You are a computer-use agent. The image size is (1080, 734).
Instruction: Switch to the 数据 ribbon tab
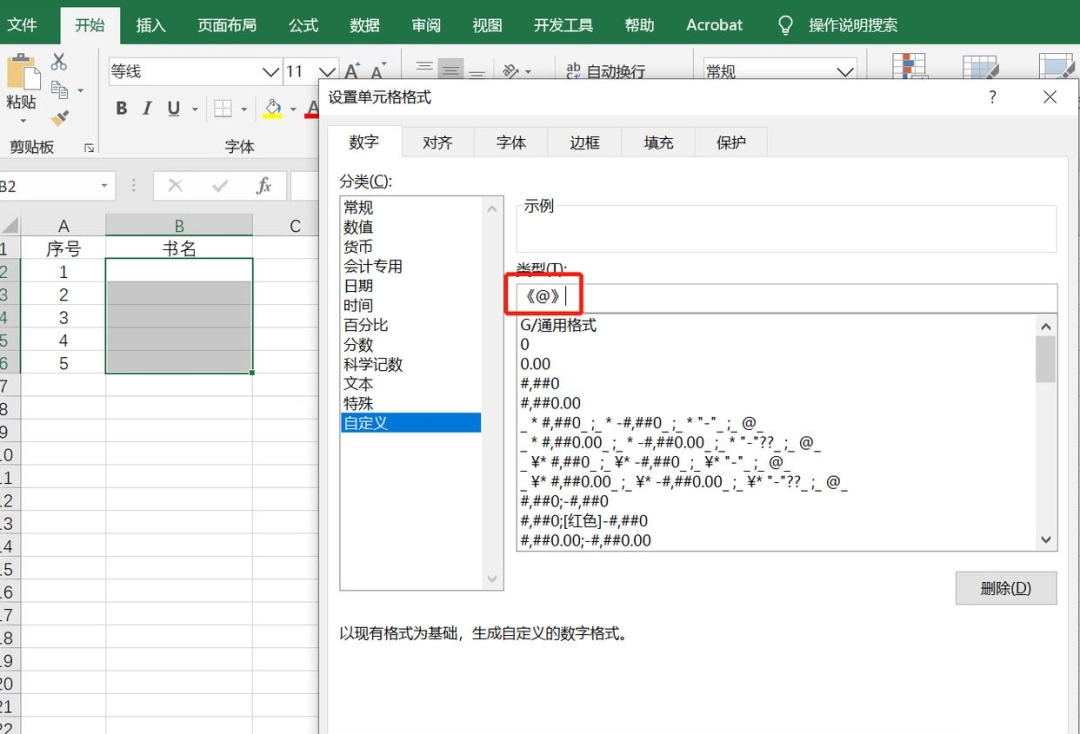pos(364,25)
